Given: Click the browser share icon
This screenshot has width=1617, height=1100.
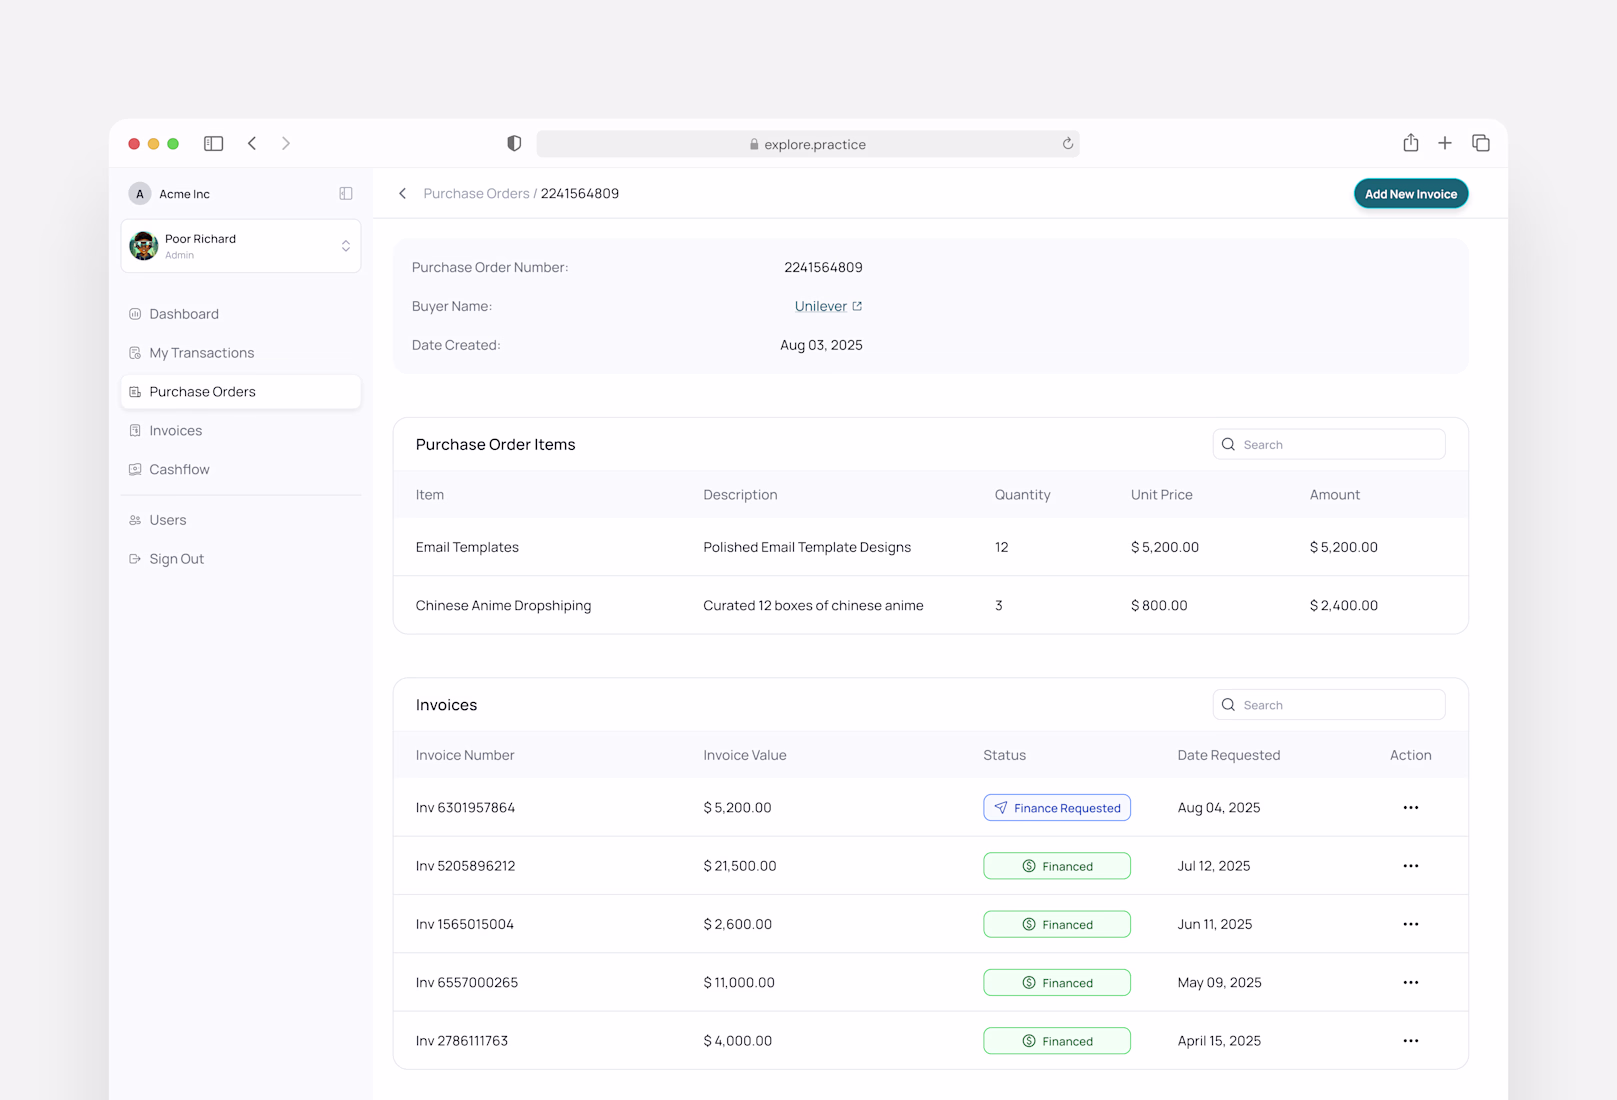Looking at the screenshot, I should point(1410,143).
